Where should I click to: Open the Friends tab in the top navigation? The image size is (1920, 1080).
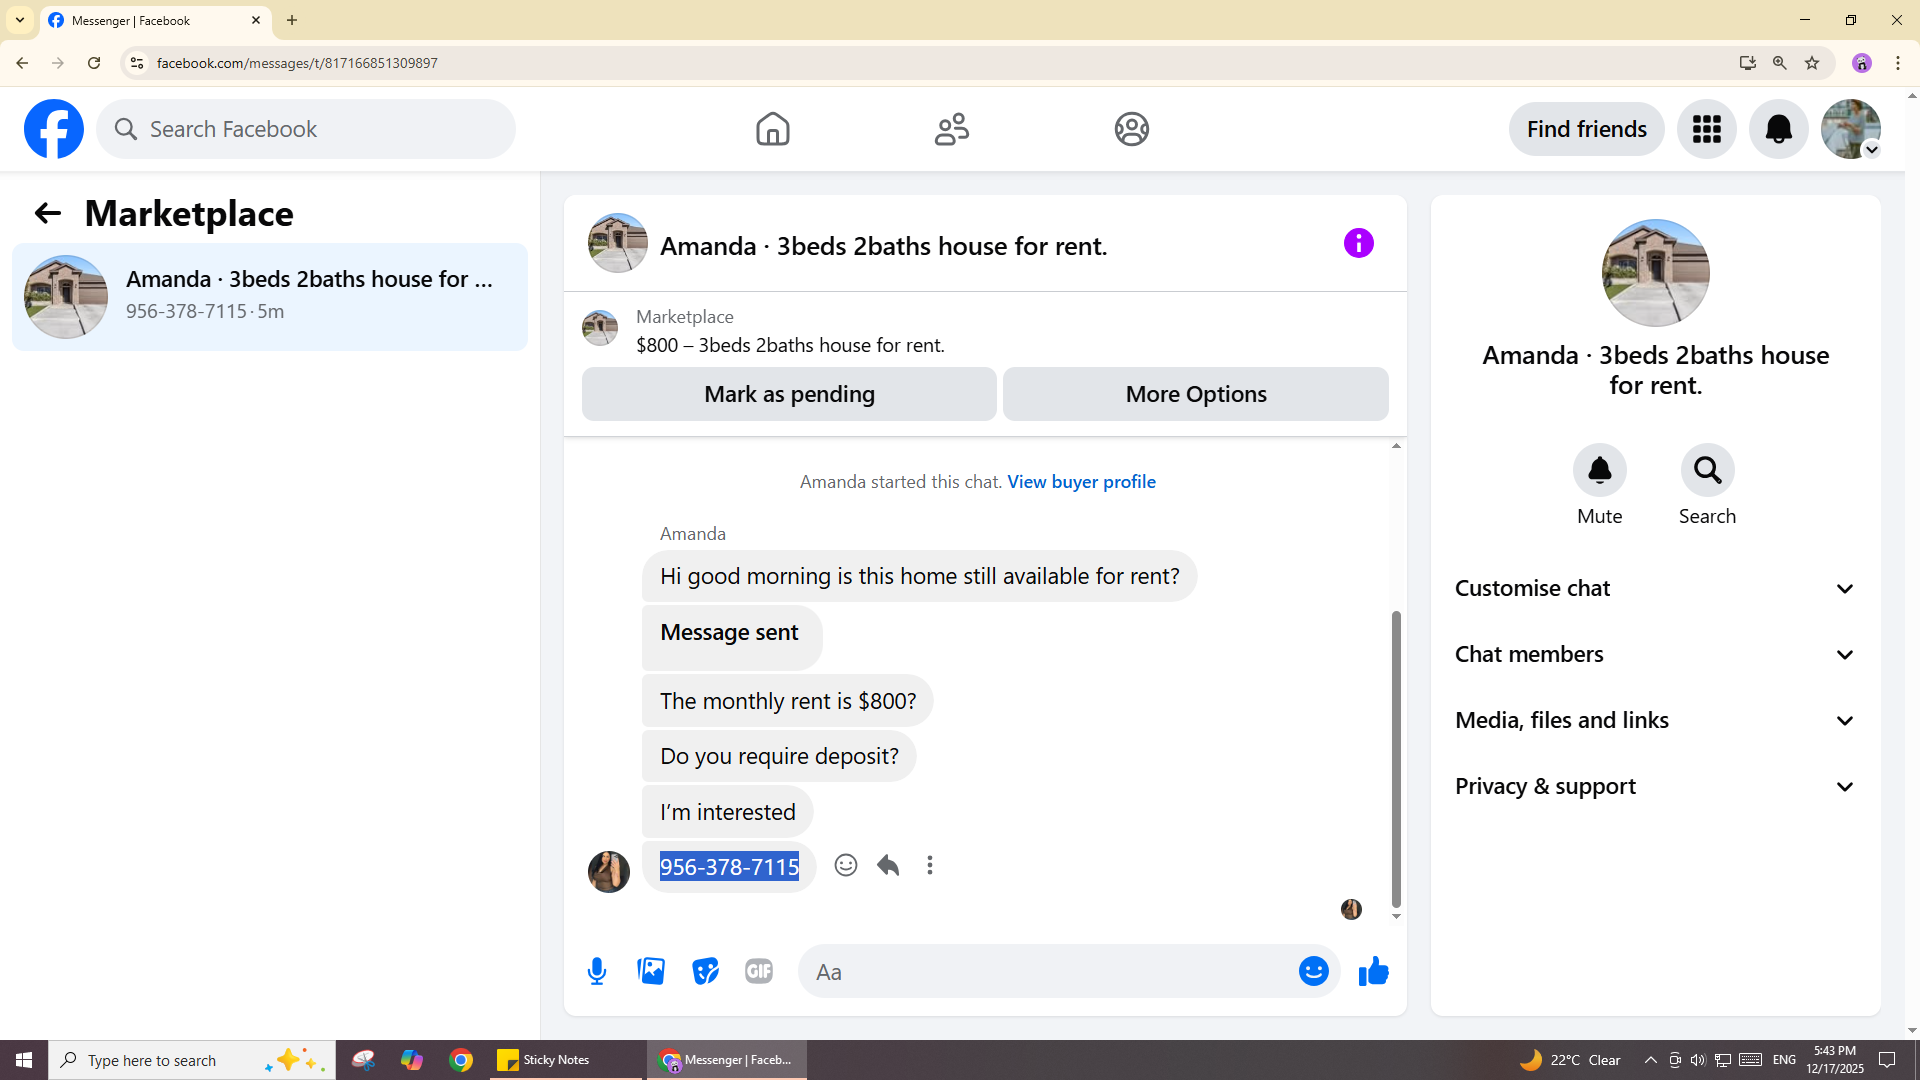coord(951,129)
